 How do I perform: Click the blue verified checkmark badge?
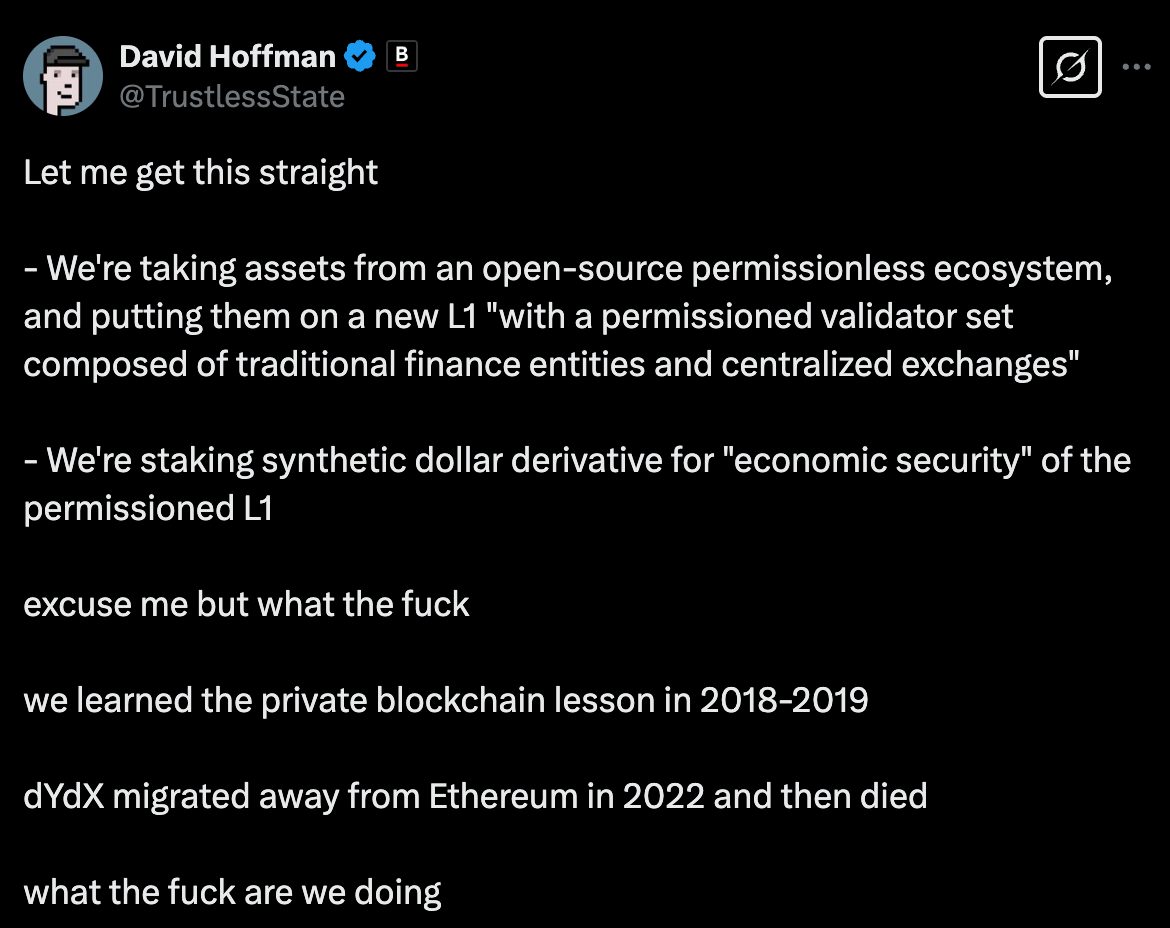click(x=360, y=56)
